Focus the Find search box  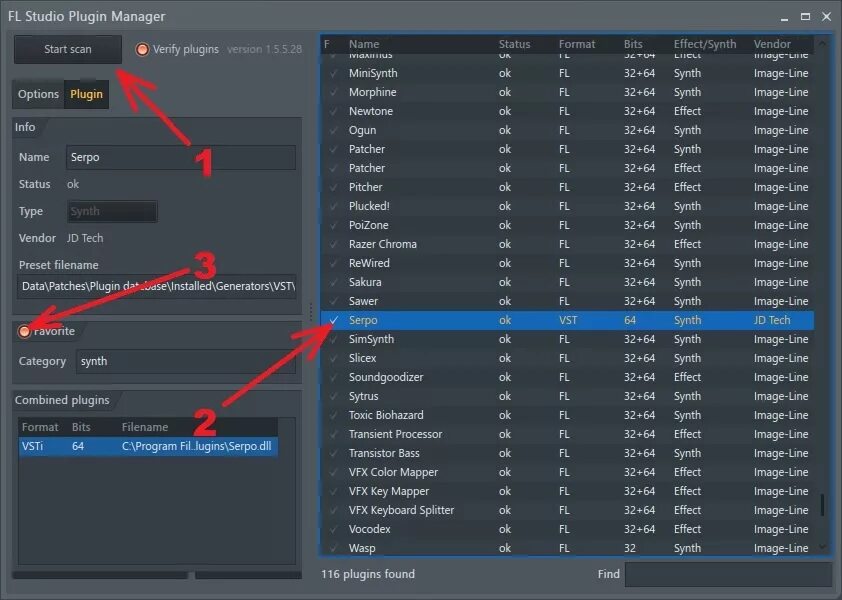click(x=728, y=574)
